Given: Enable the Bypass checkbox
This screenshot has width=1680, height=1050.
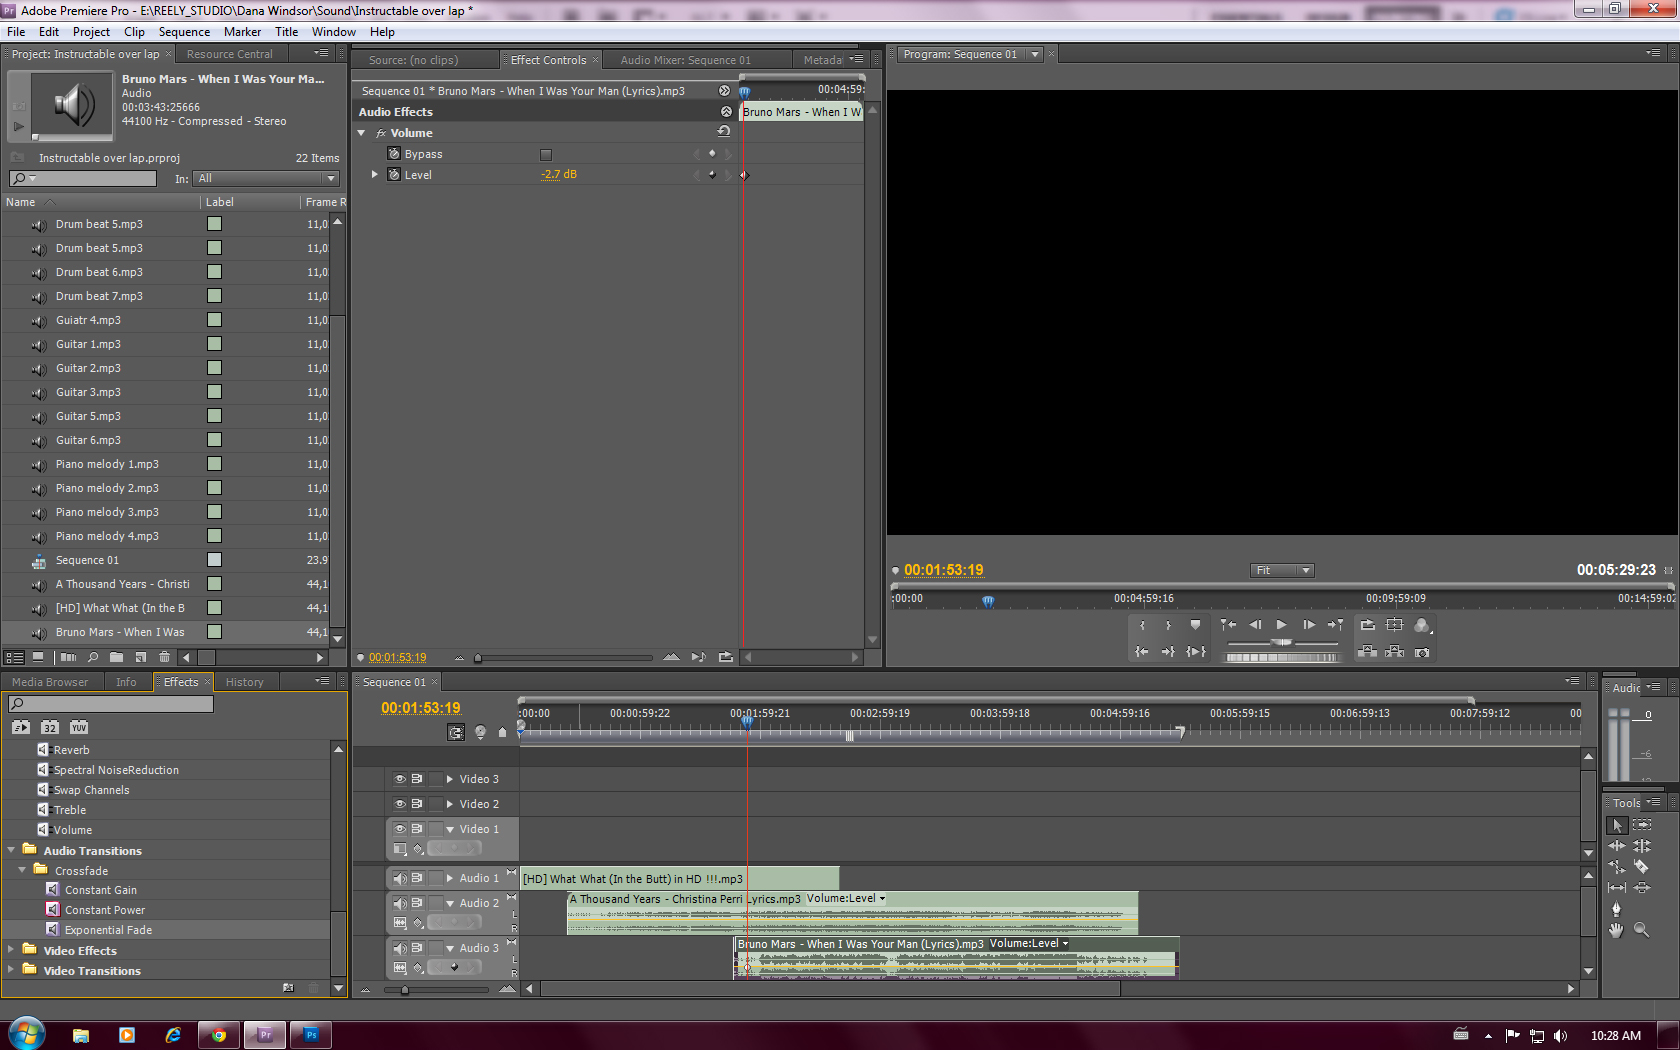Looking at the screenshot, I should point(546,155).
